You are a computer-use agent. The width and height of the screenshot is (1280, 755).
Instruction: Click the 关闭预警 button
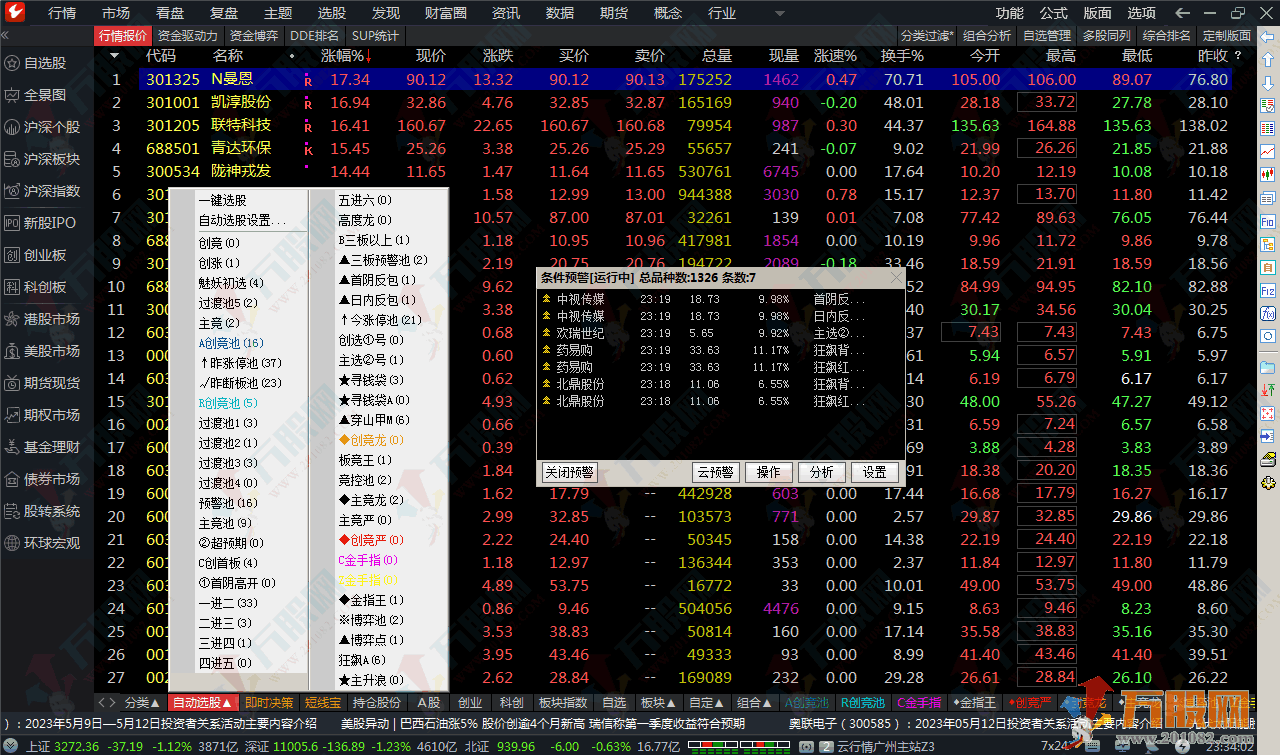click(x=568, y=472)
